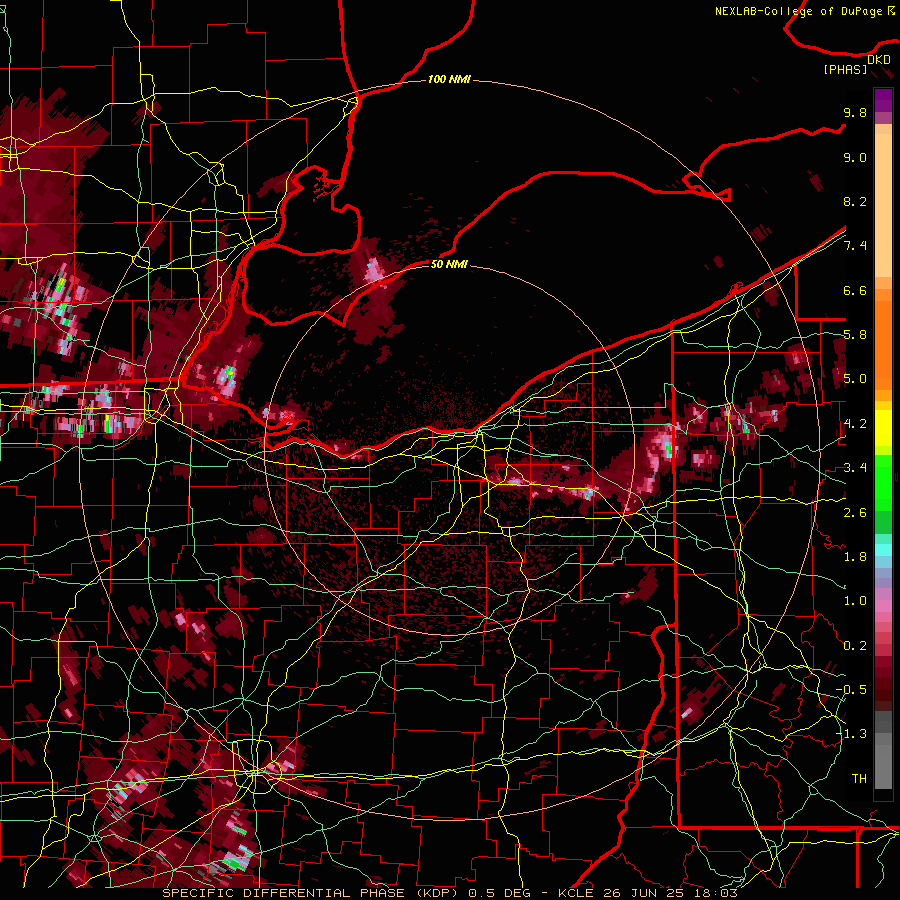Click the [PHAS] legend header
The height and width of the screenshot is (900, 900).
point(845,70)
